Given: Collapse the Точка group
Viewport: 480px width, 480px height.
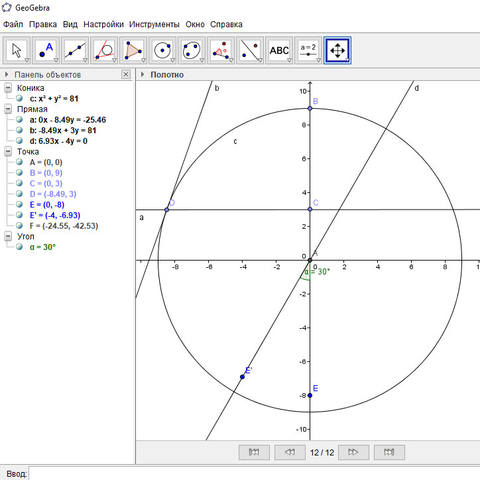Looking at the screenshot, I should [x=8, y=152].
